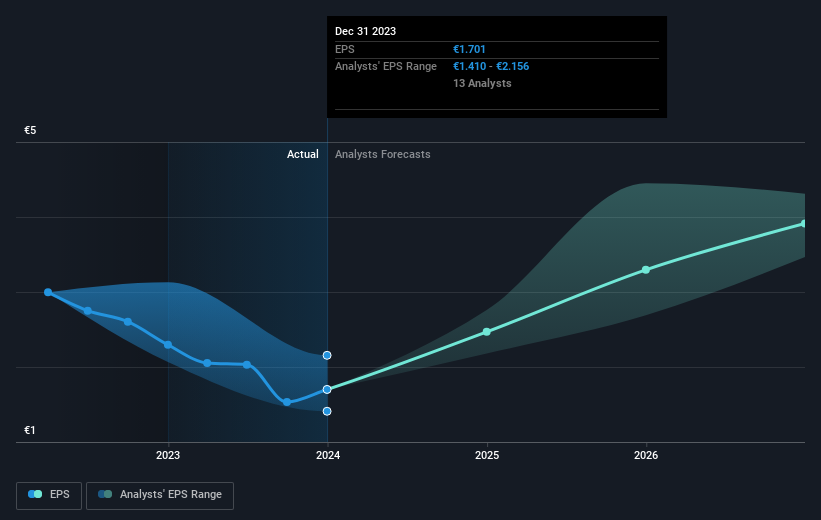Click the EPS data point at 2023 gridline

(168, 345)
